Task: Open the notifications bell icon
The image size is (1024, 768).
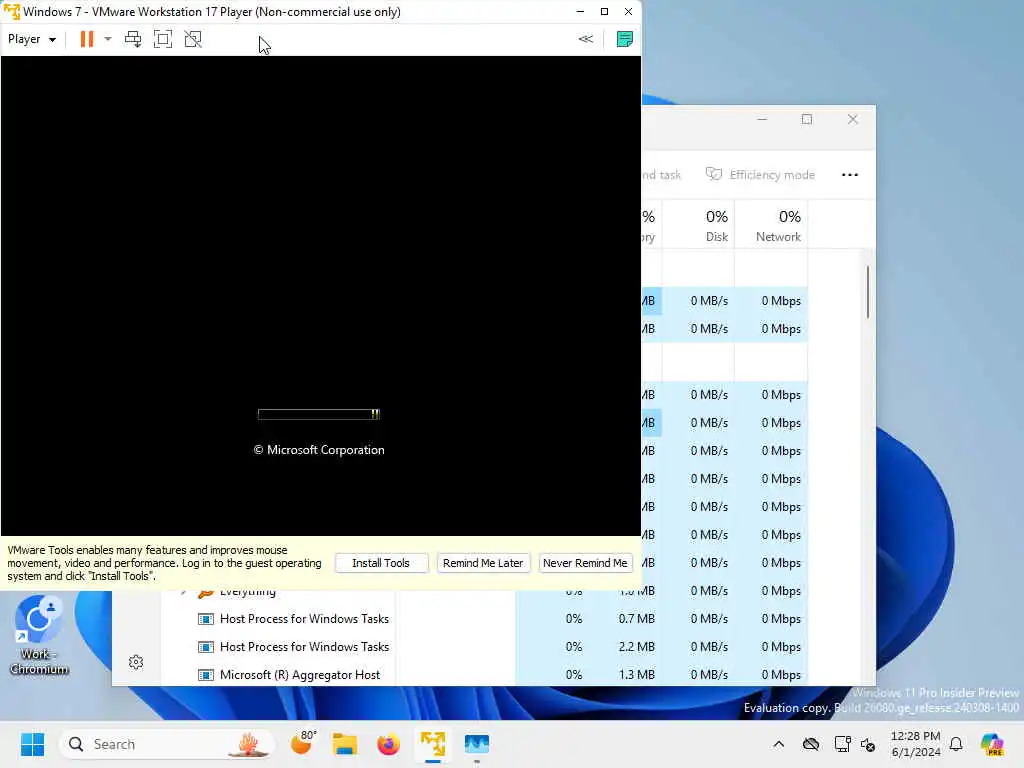Action: [956, 744]
